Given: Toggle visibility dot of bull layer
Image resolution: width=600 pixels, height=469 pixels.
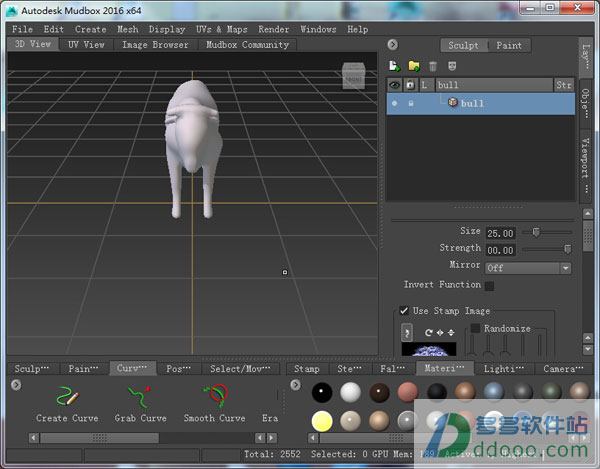Looking at the screenshot, I should coord(395,103).
